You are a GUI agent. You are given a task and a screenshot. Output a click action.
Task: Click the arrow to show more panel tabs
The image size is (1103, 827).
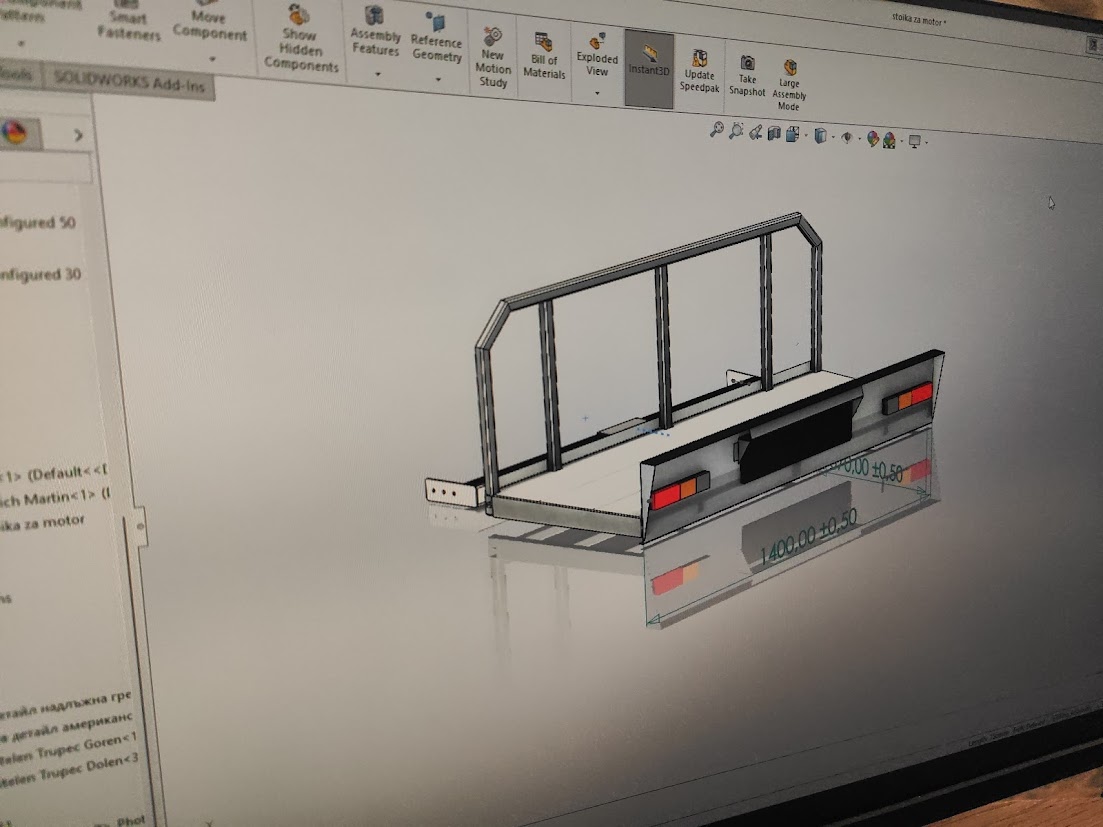point(77,136)
